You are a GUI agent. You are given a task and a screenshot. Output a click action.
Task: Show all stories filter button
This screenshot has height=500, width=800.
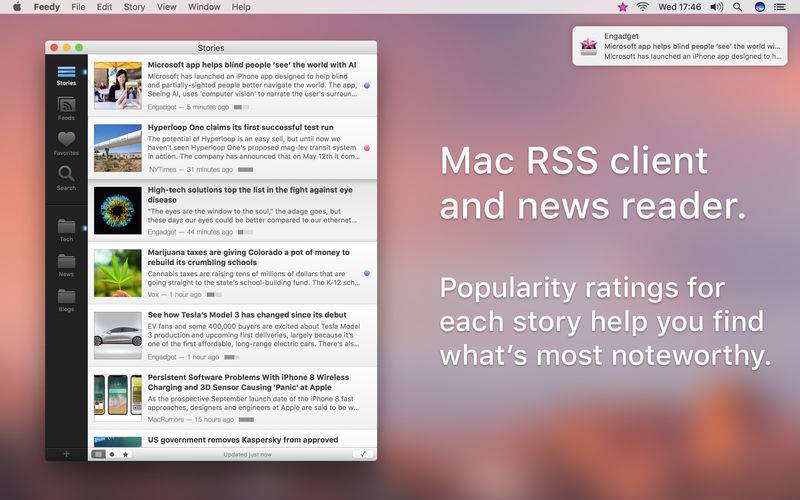point(98,454)
